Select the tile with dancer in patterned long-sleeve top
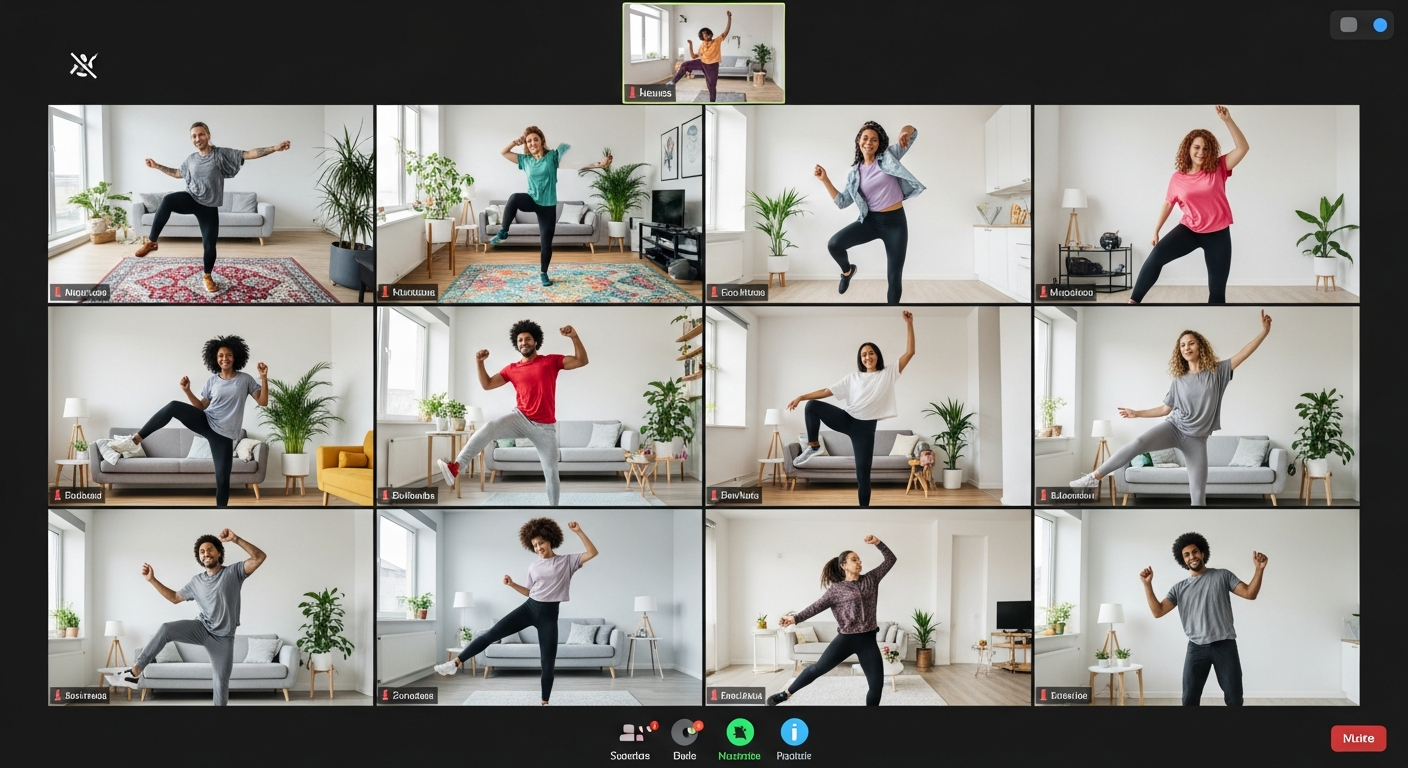1408x768 pixels. click(x=868, y=607)
